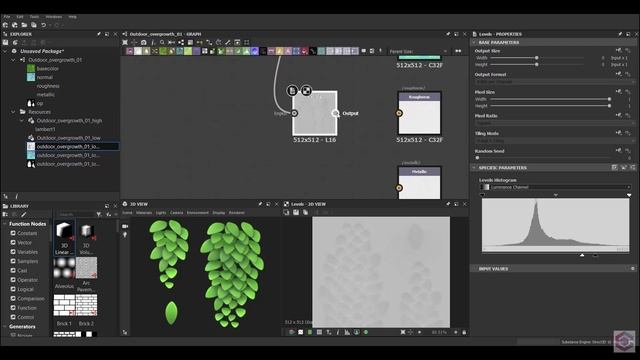Click the undo icon in main toolbar

(43, 25)
